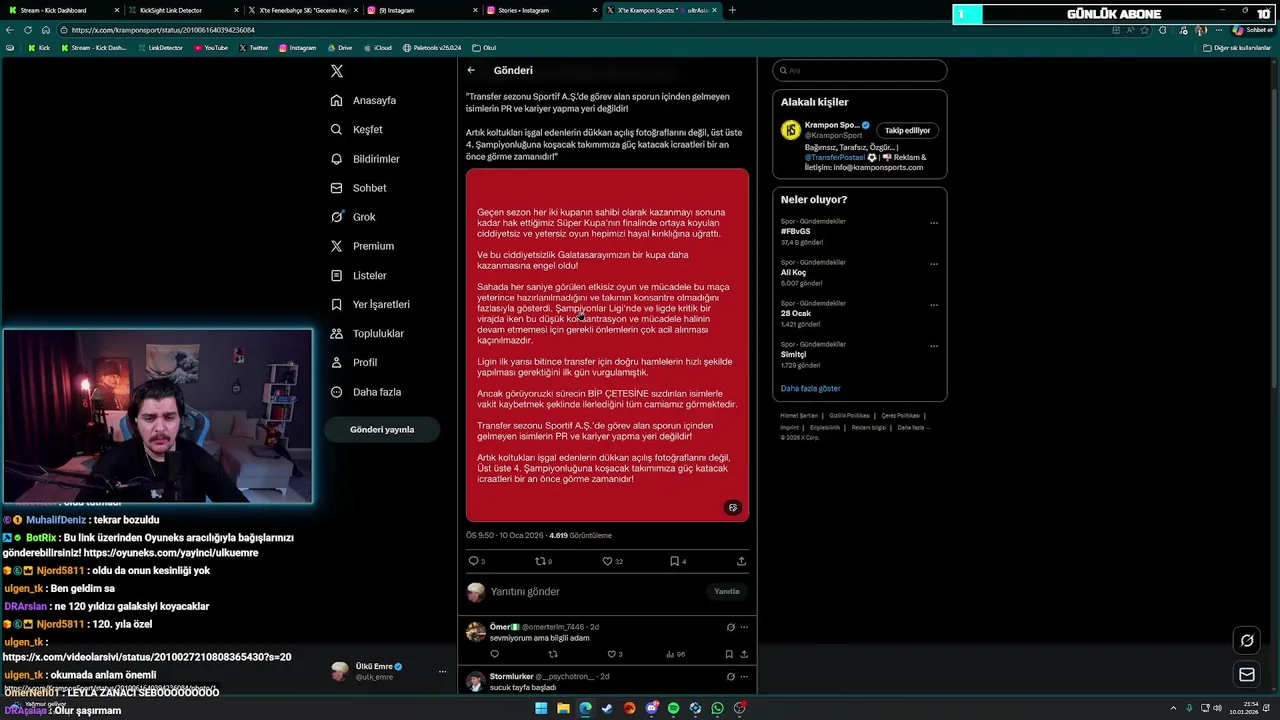This screenshot has width=1280, height=720.
Task: Open WhatsApp from taskbar
Action: [717, 708]
